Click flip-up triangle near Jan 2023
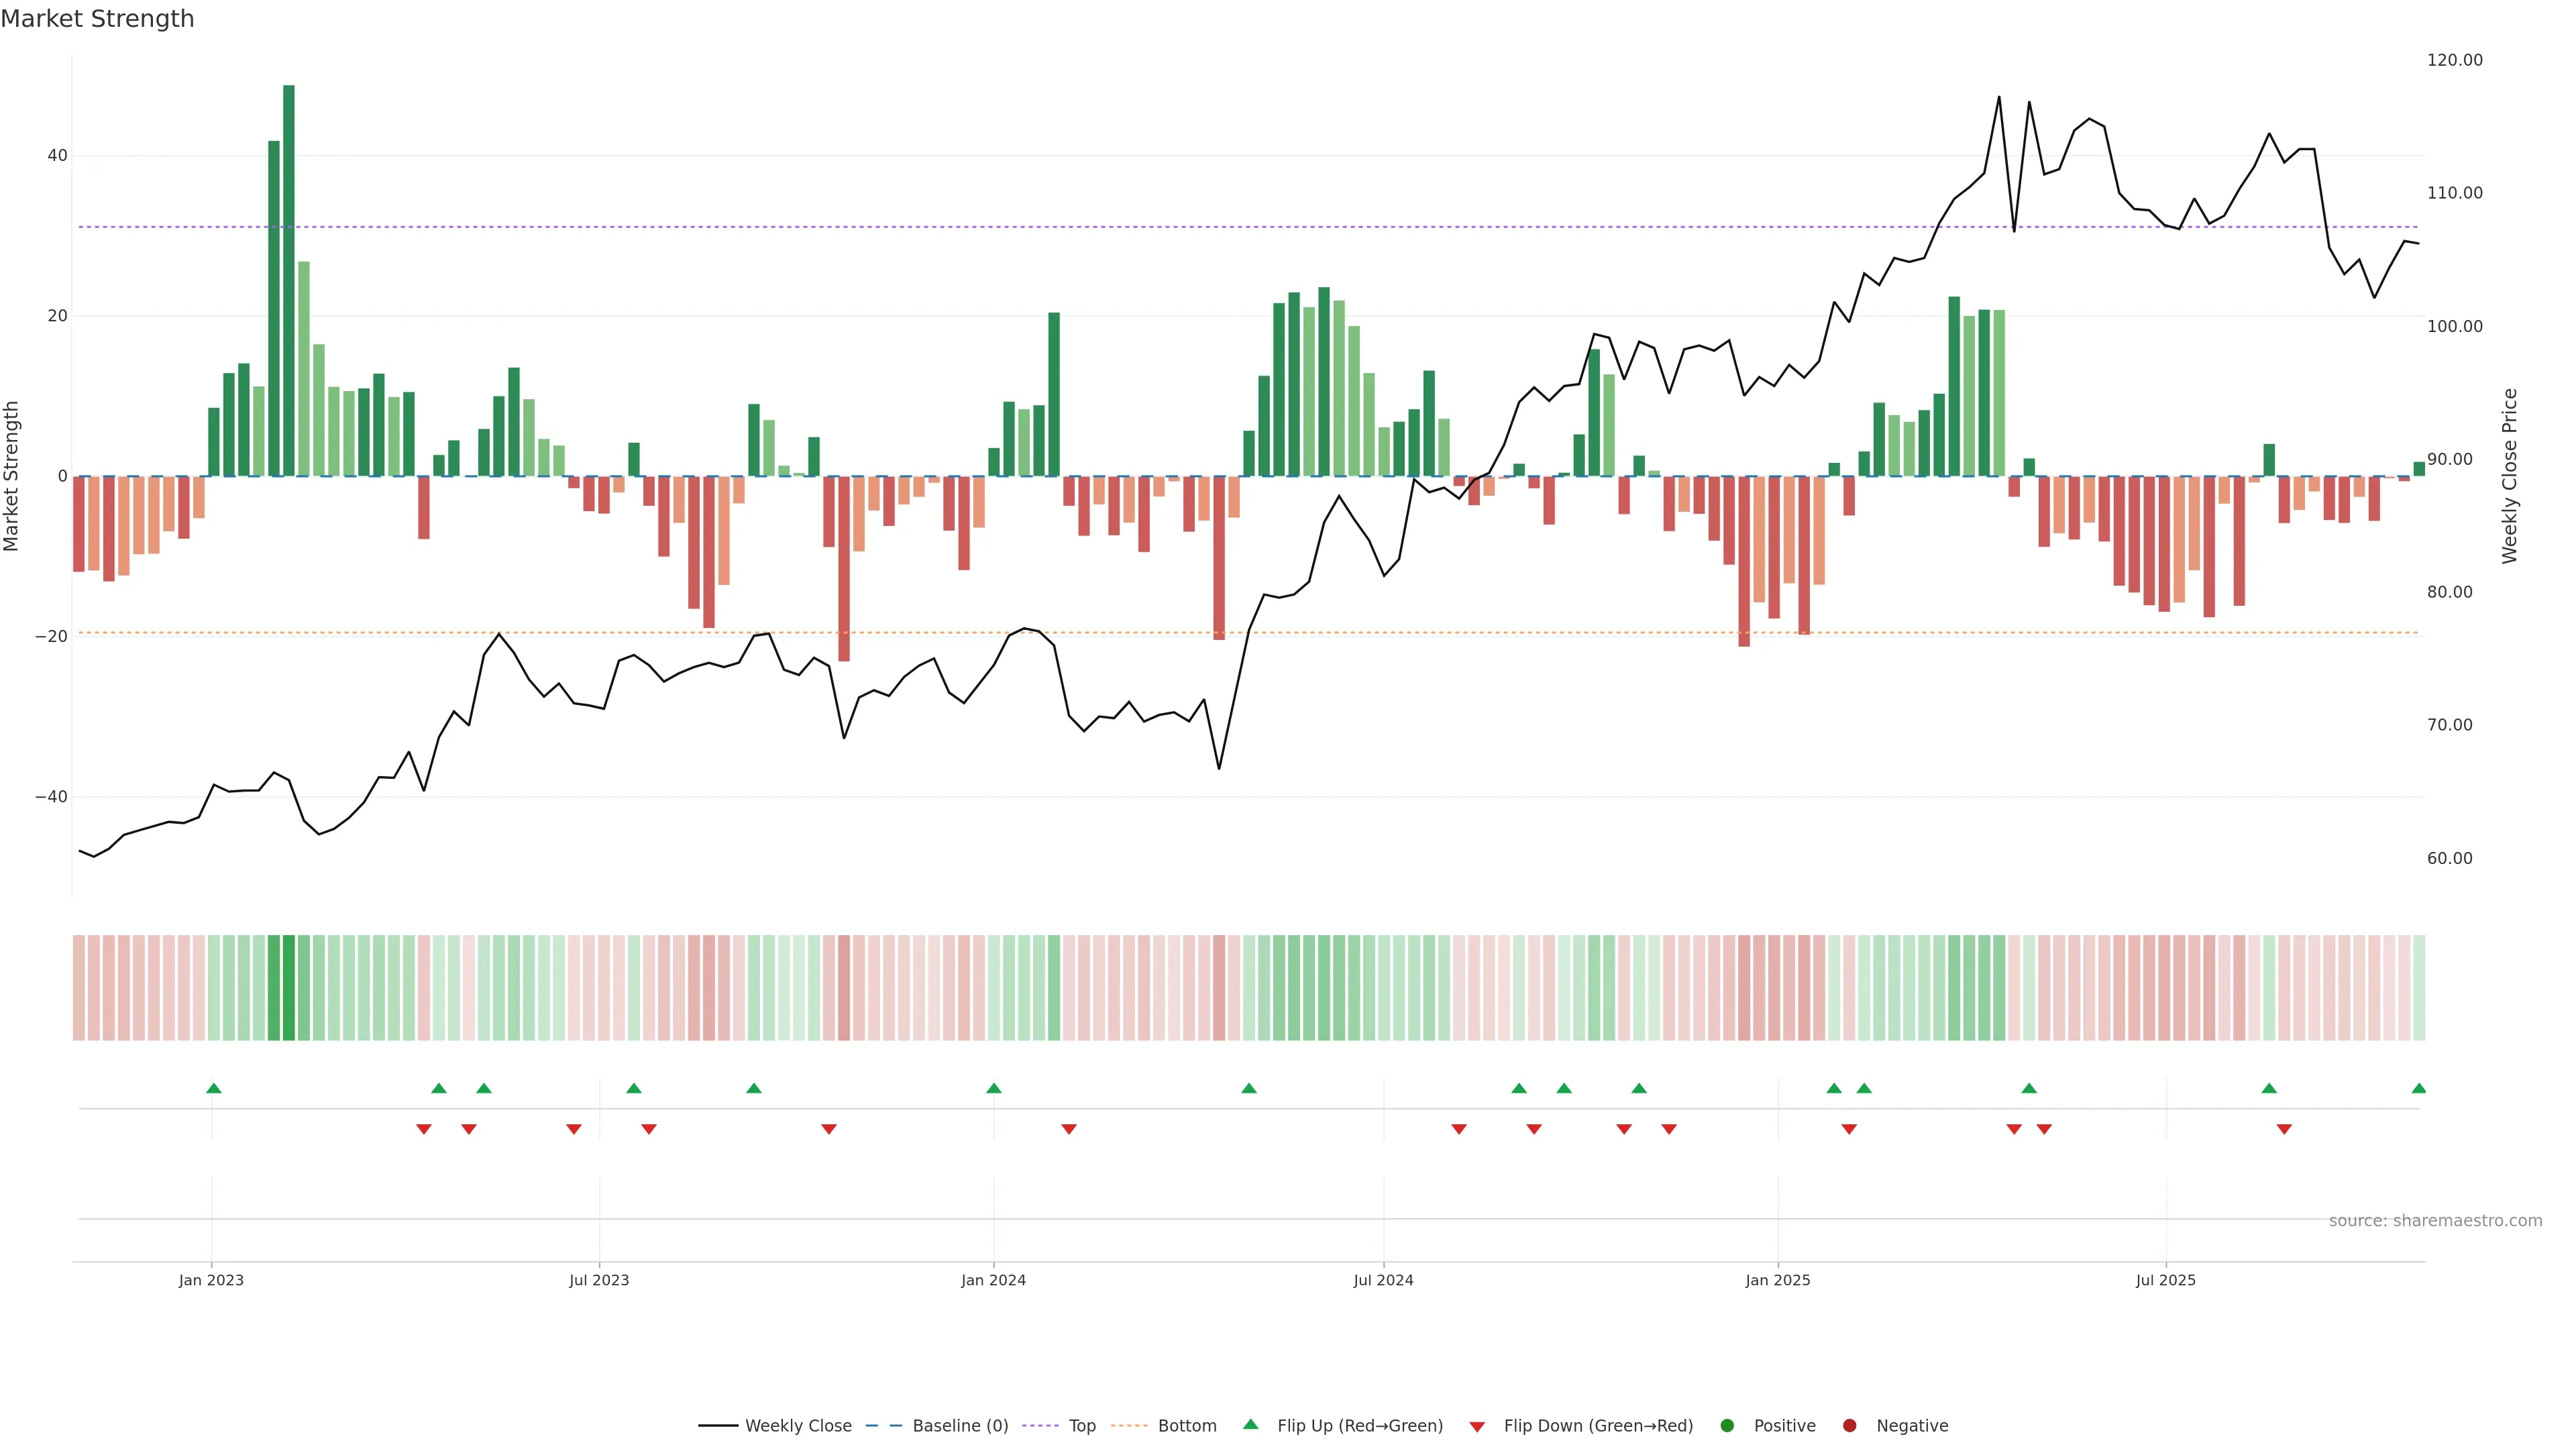The image size is (2576, 1449). [x=213, y=1088]
